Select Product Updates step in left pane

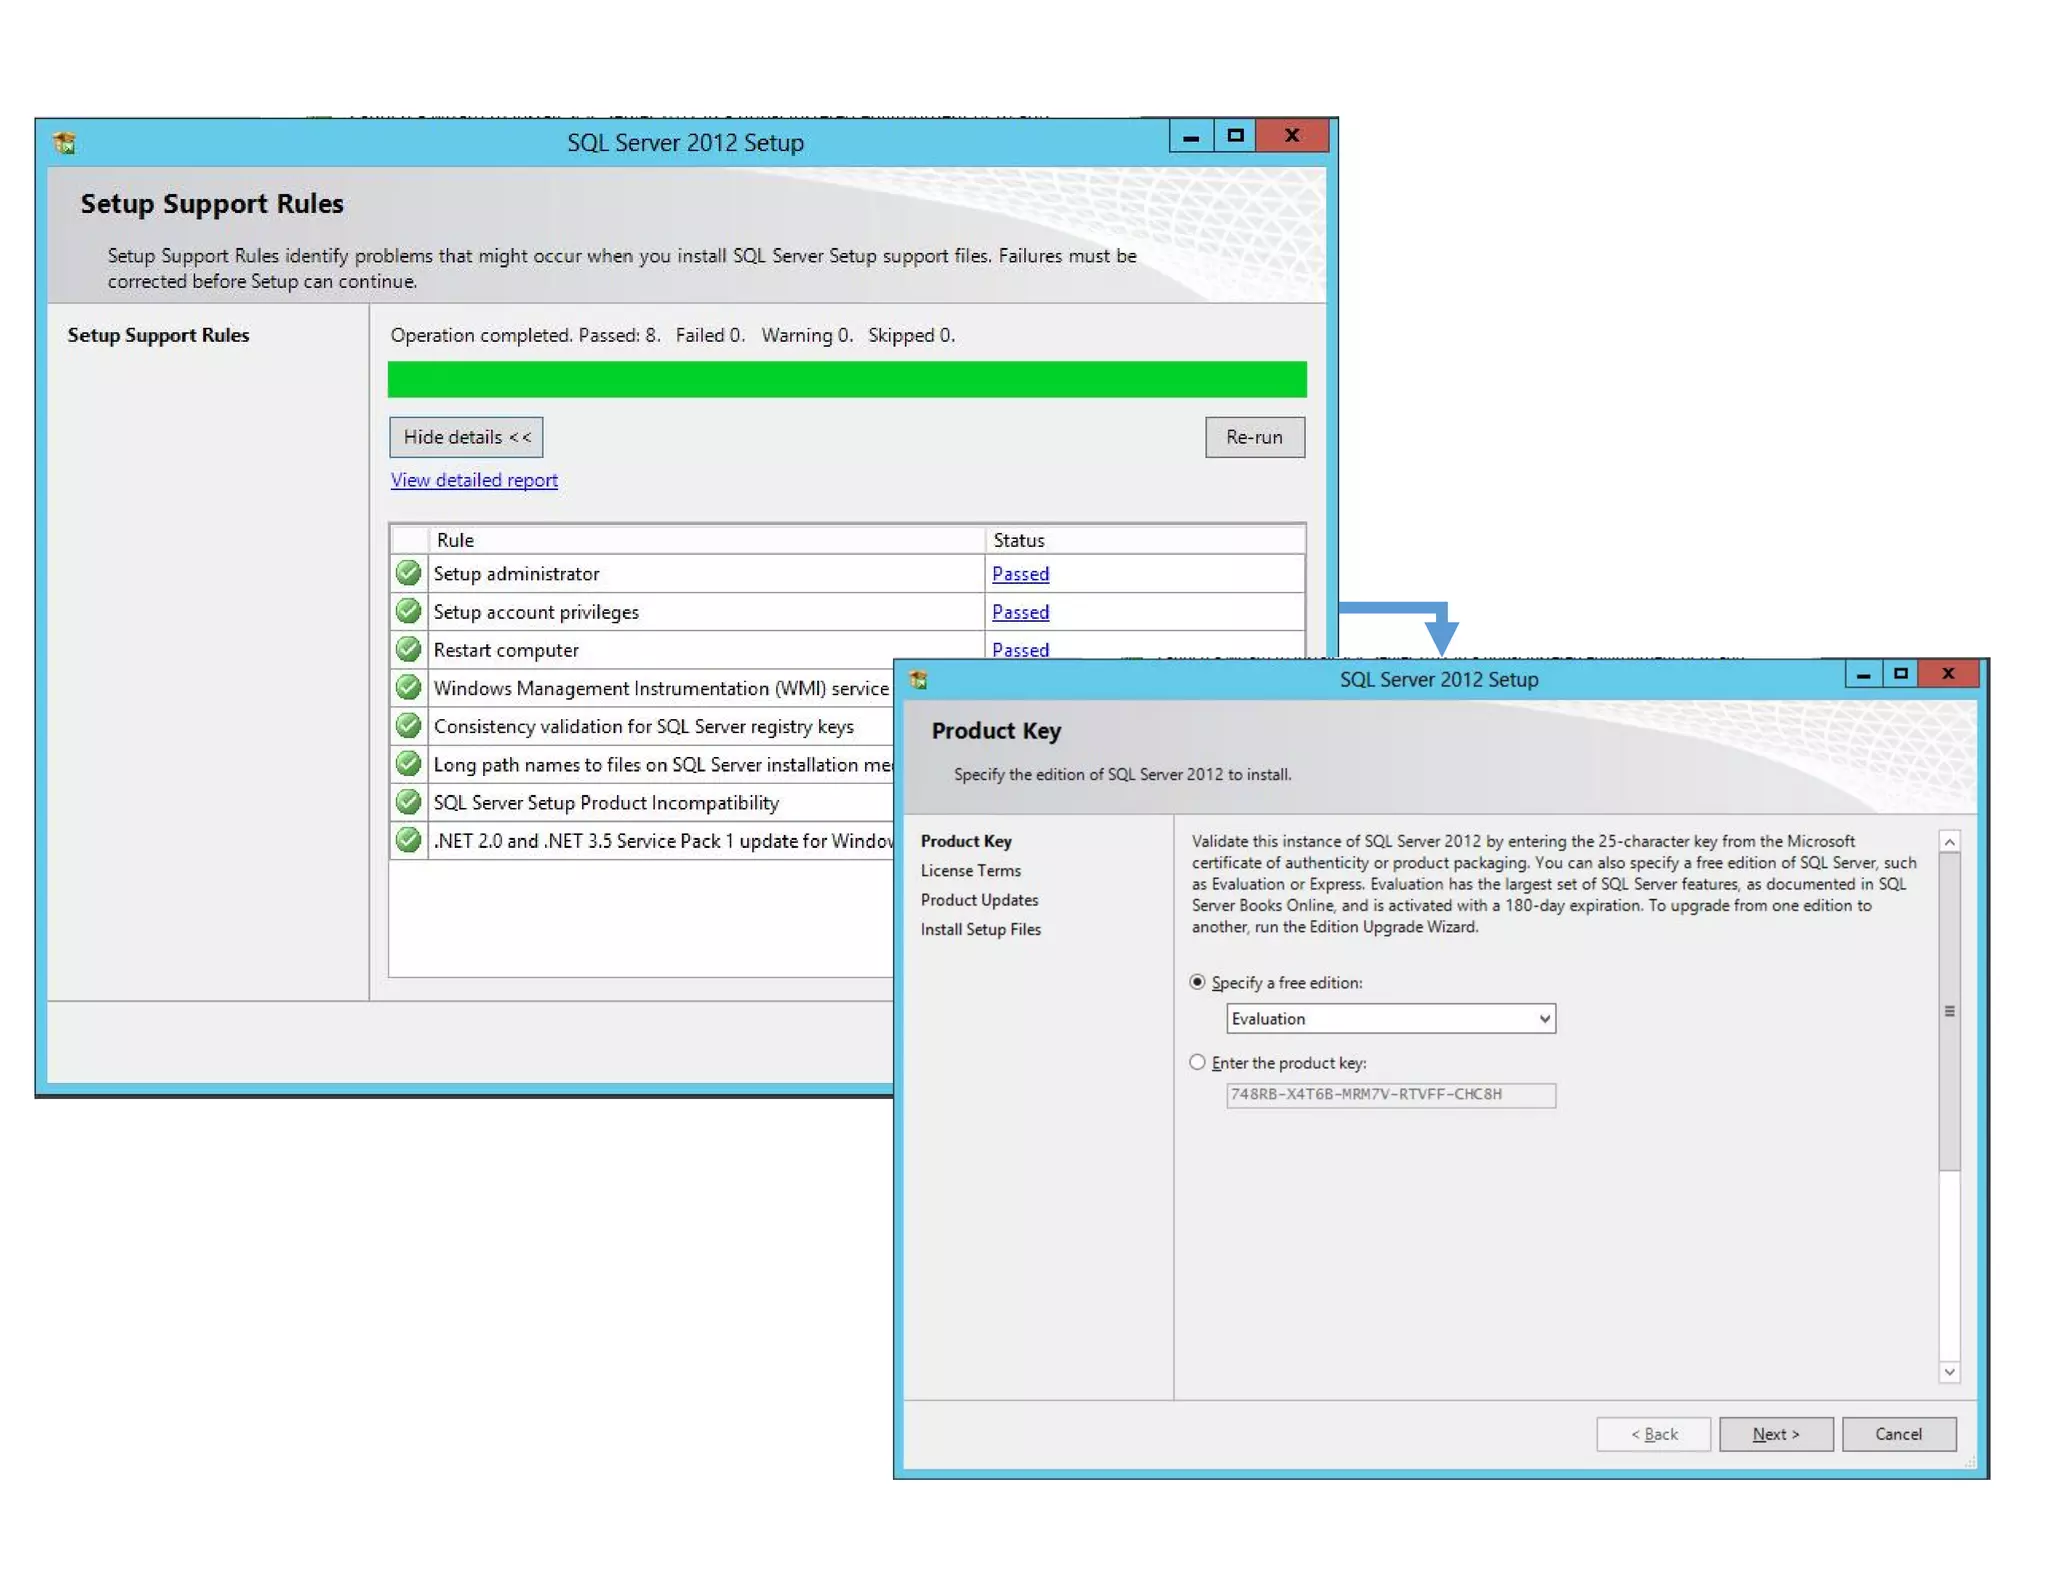[979, 900]
